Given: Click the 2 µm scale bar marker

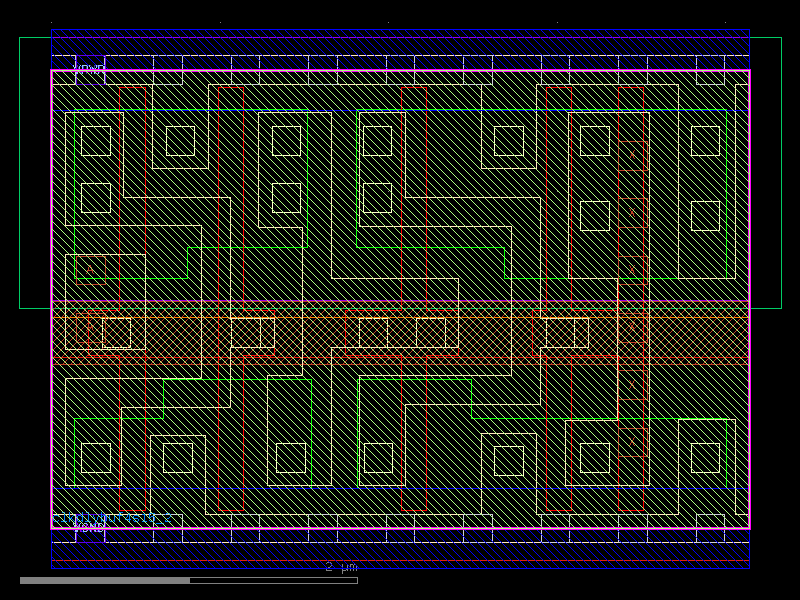Looking at the screenshot, I should click(340, 568).
